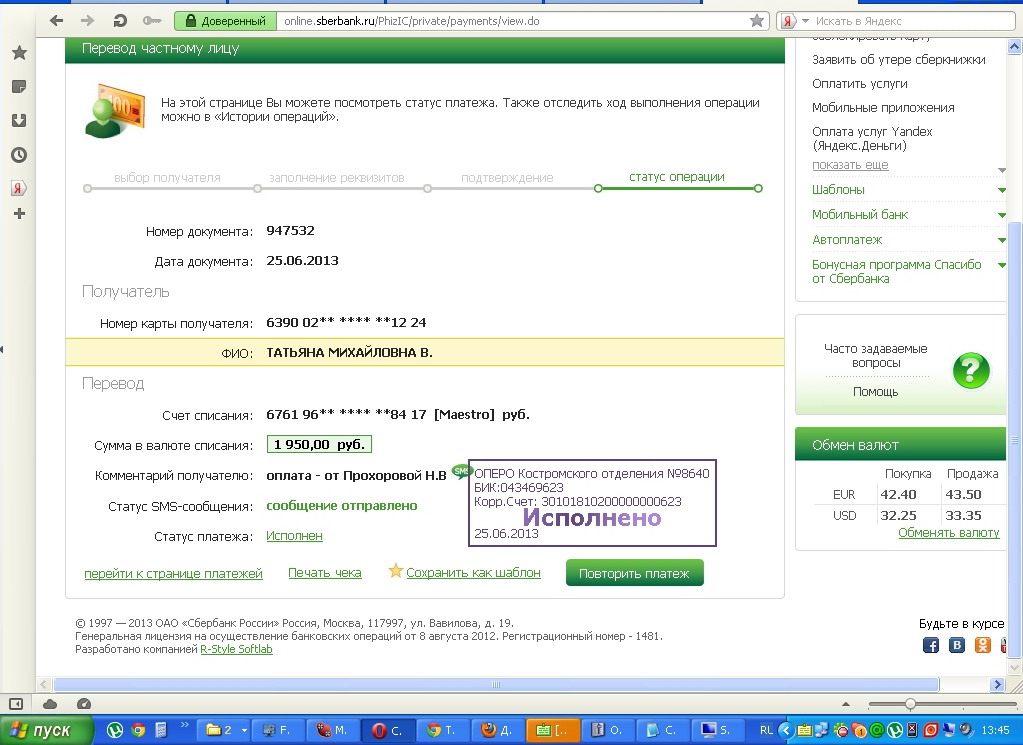This screenshot has height=745, width=1023.
Task: Open the VKontakte social icon
Action: pyautogui.click(x=956, y=645)
